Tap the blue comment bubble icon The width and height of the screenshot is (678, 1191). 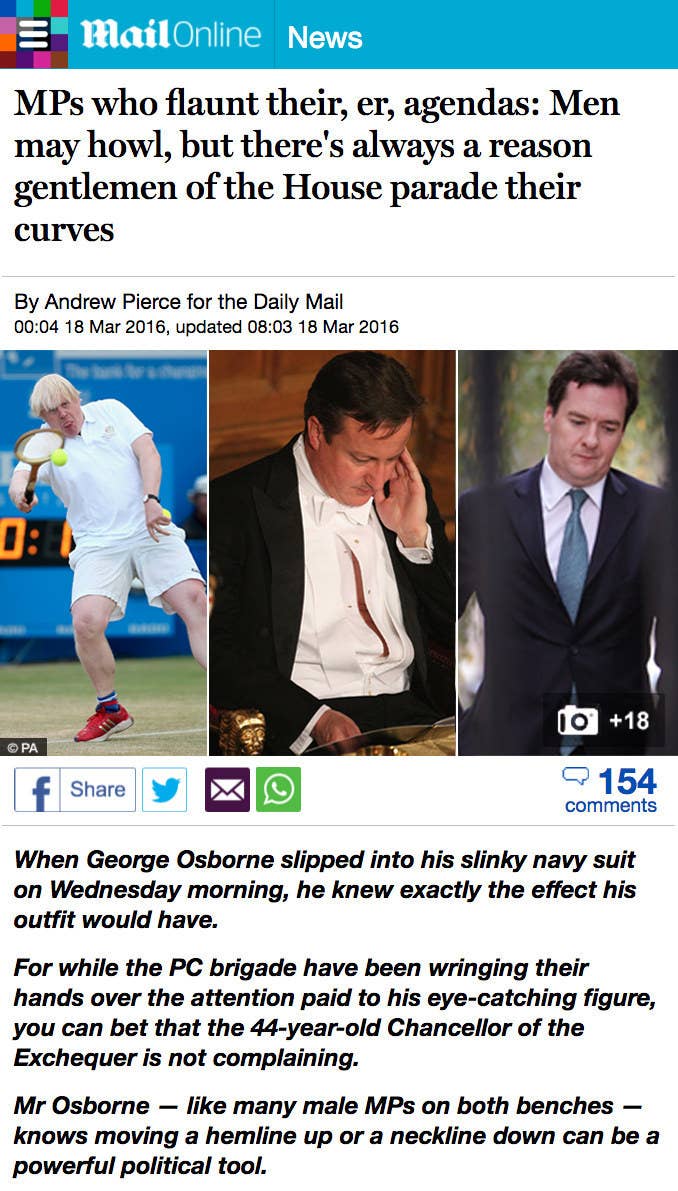(576, 776)
